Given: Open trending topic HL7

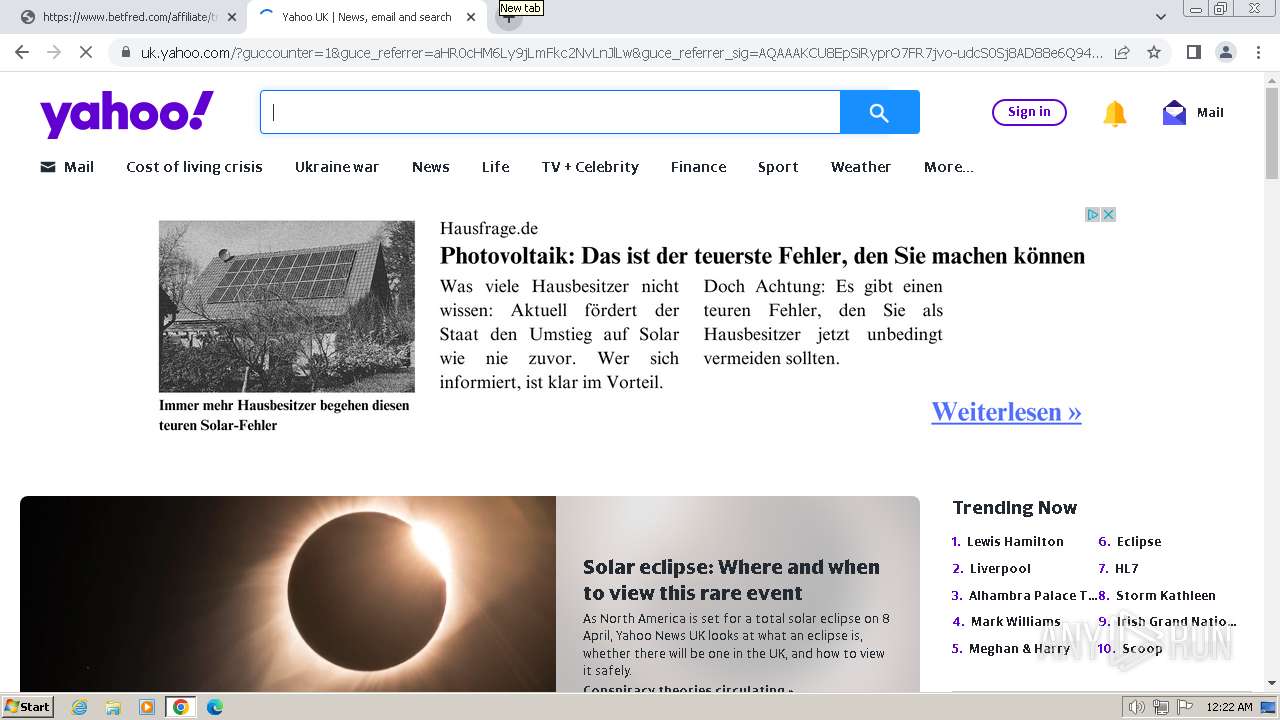Looking at the screenshot, I should pyautogui.click(x=1127, y=568).
